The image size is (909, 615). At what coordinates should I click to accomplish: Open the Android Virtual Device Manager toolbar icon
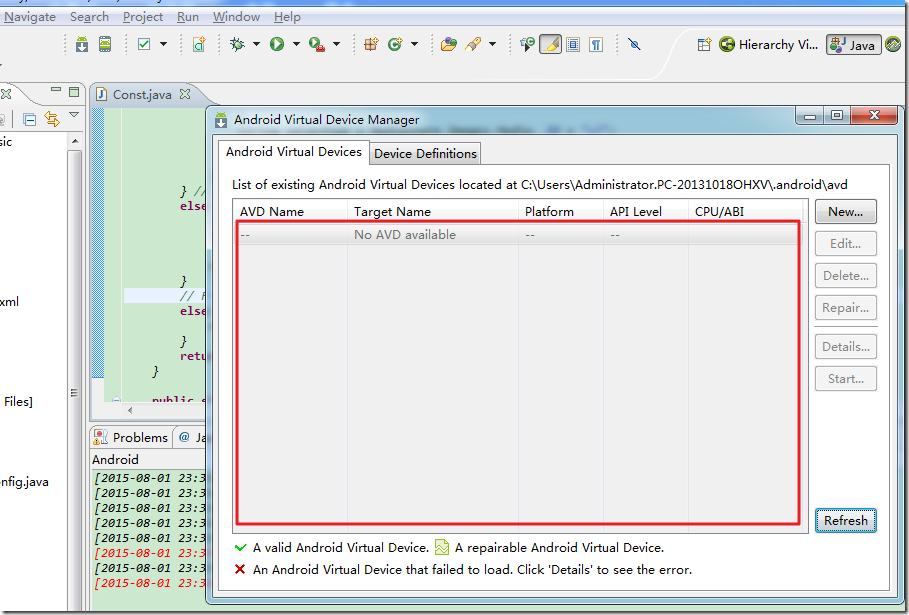105,44
